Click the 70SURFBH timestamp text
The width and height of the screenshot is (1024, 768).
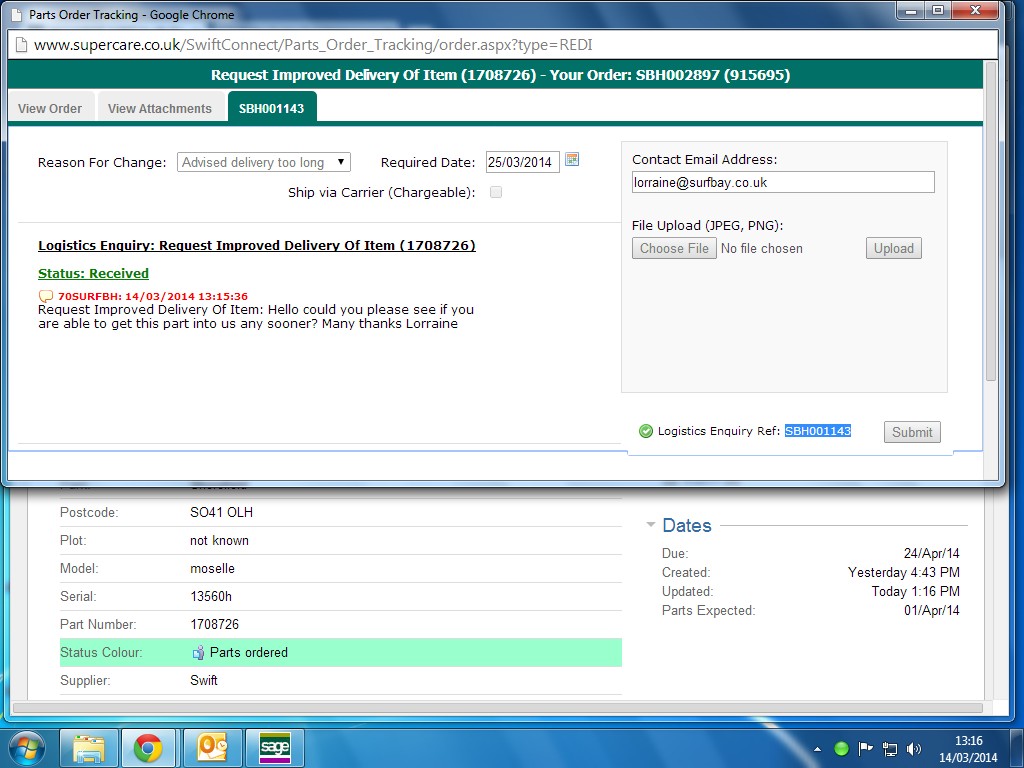pyautogui.click(x=153, y=296)
